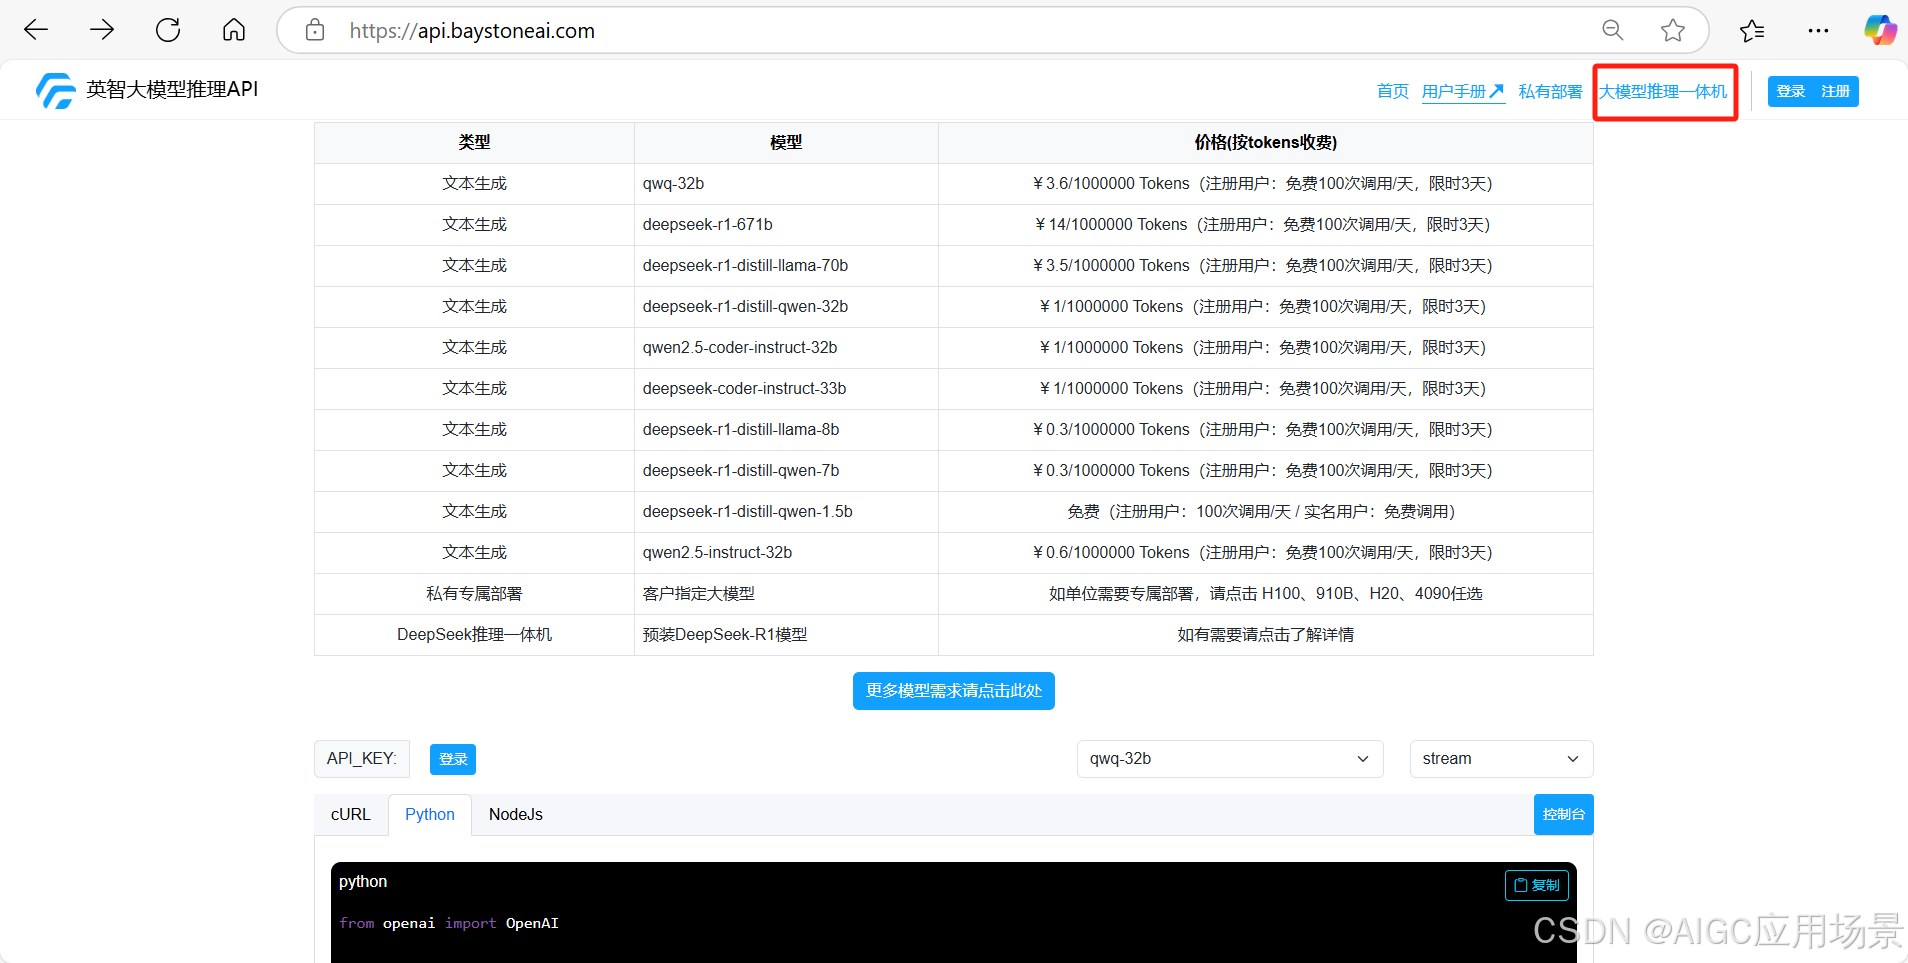Screen dimensions: 1908x963
Task: Expand the qwq-32b model dropdown
Action: [x=1230, y=759]
